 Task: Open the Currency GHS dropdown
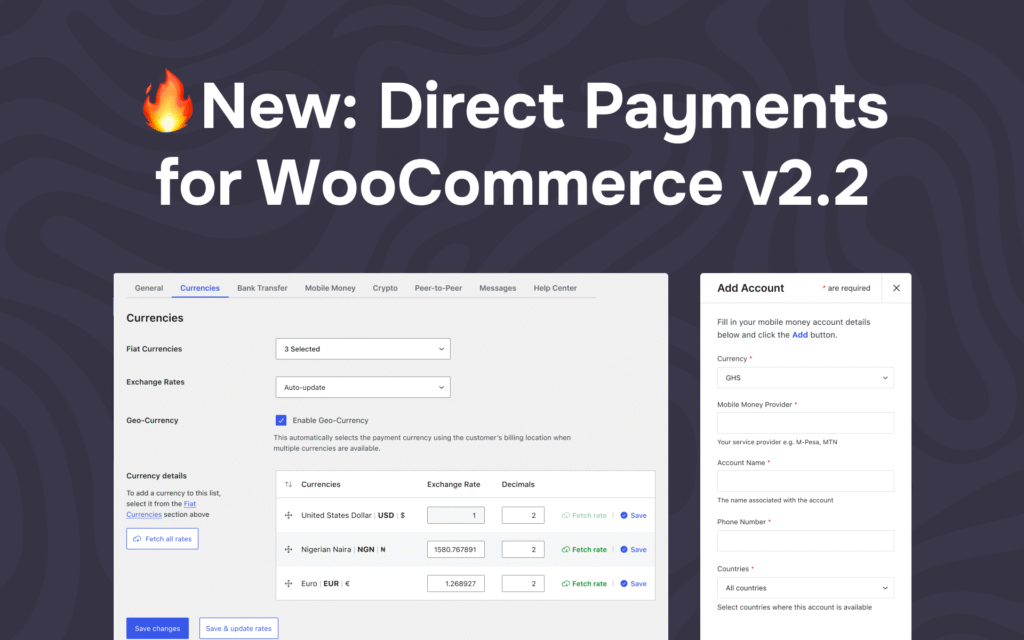click(805, 378)
